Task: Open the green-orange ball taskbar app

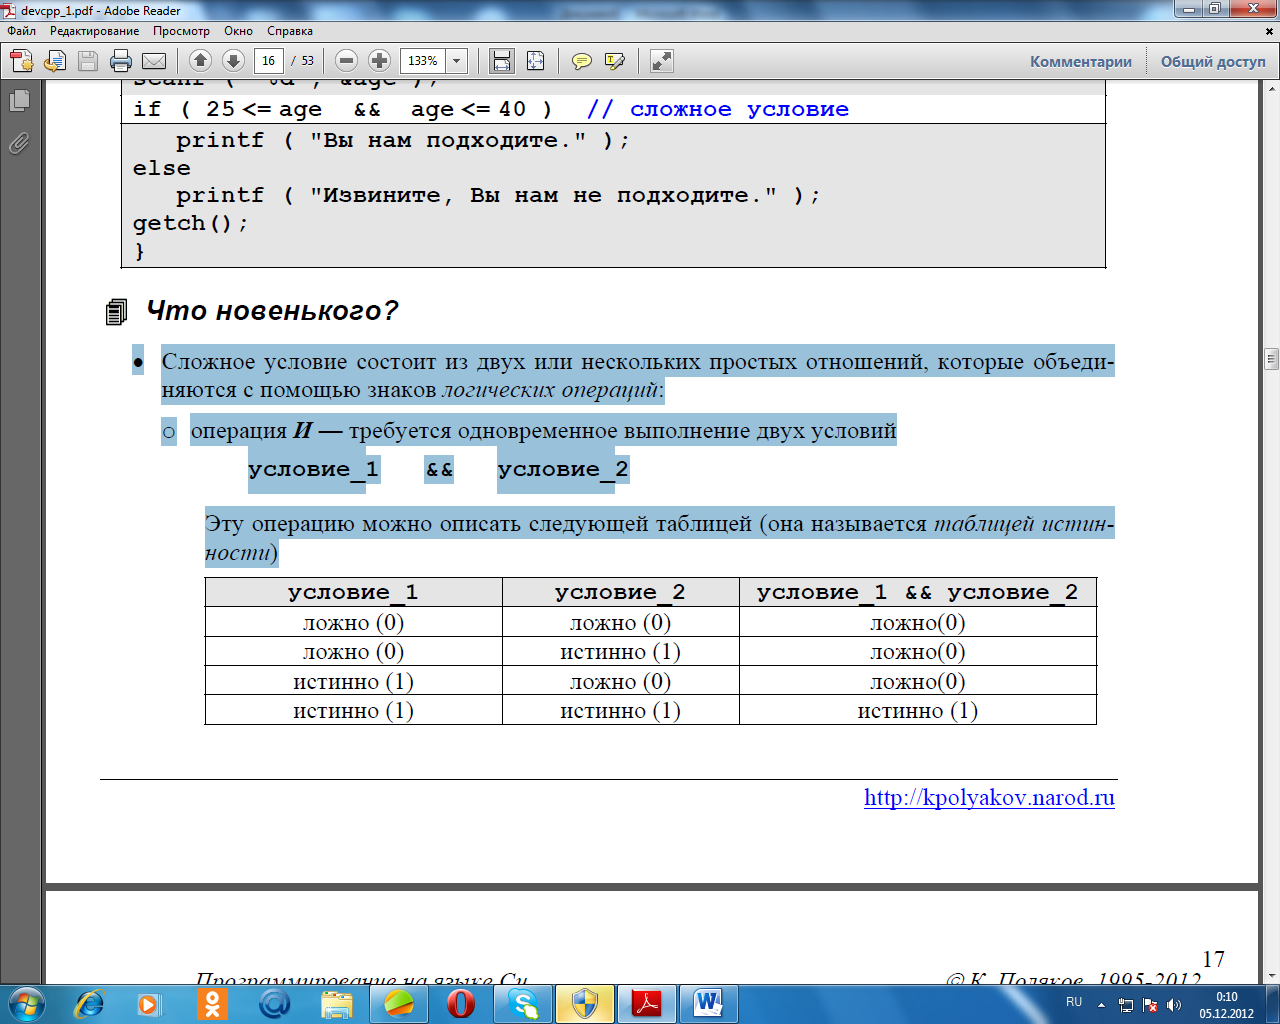Action: pyautogui.click(x=399, y=1003)
